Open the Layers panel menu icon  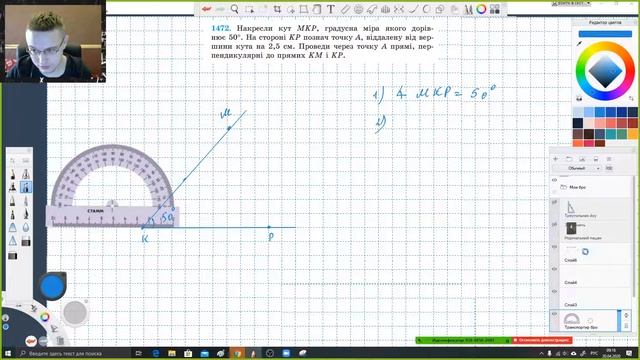609,159
